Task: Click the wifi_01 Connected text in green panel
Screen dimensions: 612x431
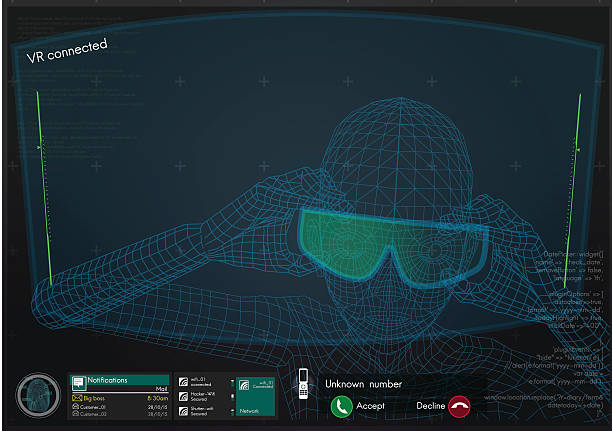Action: [x=263, y=384]
